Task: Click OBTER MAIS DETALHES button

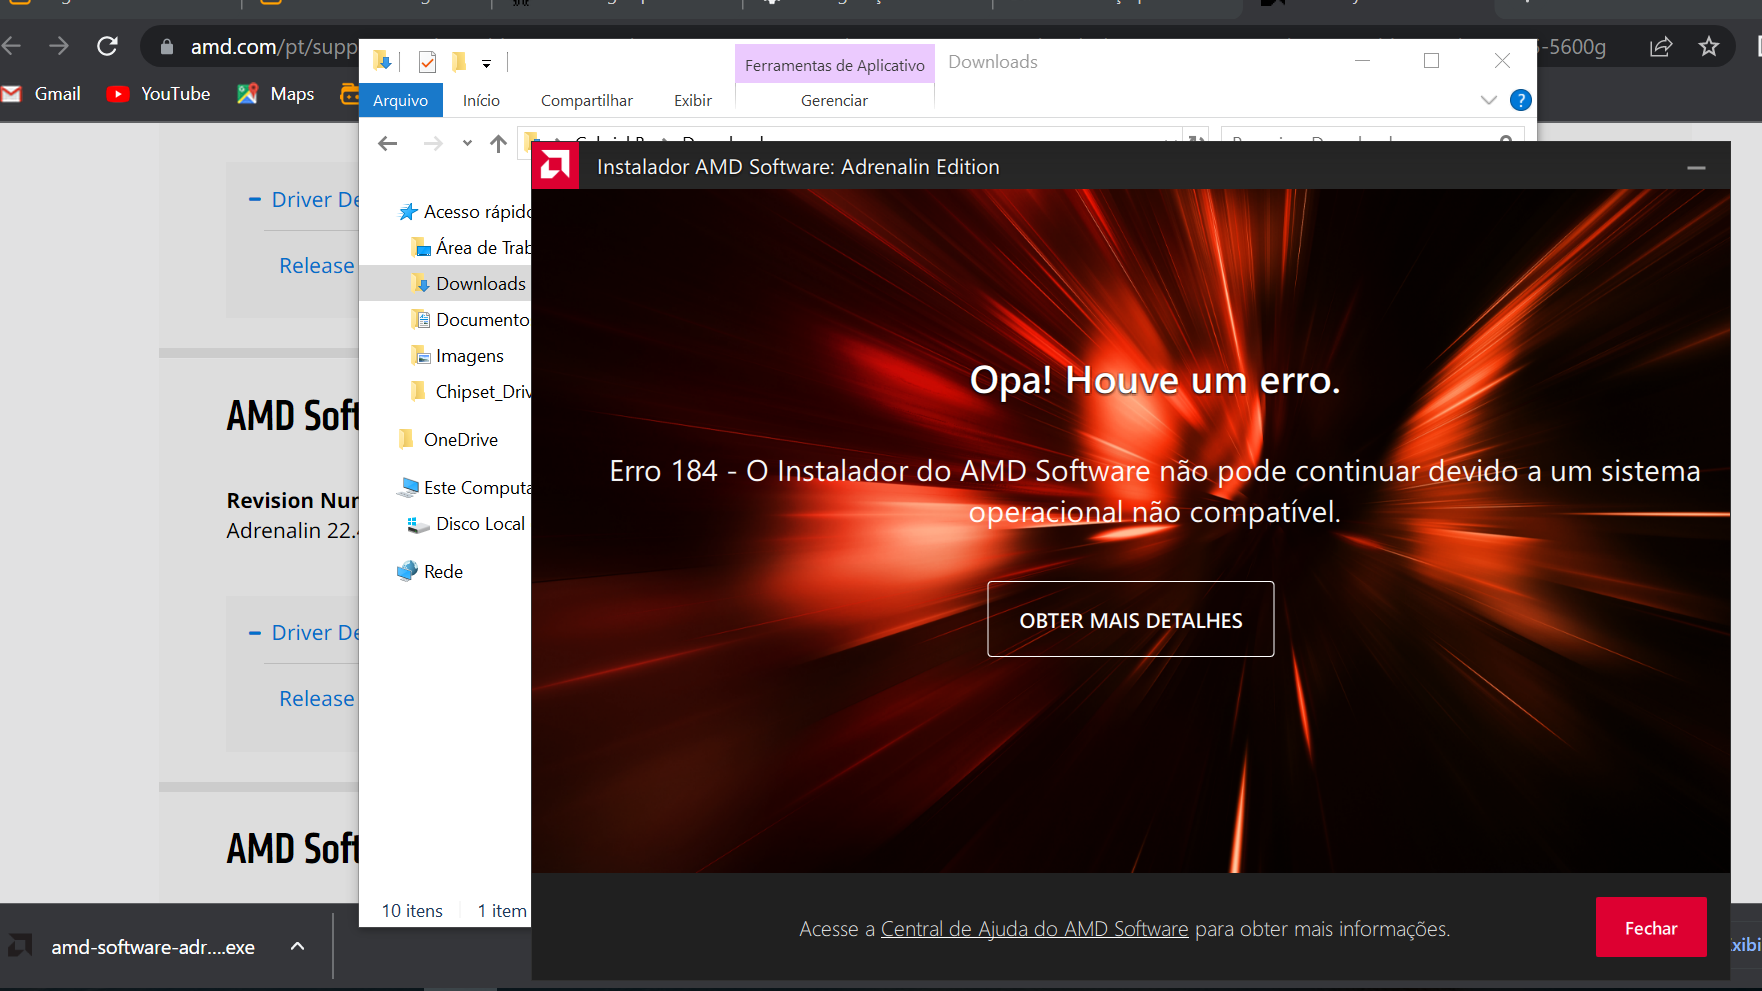Action: click(1130, 619)
